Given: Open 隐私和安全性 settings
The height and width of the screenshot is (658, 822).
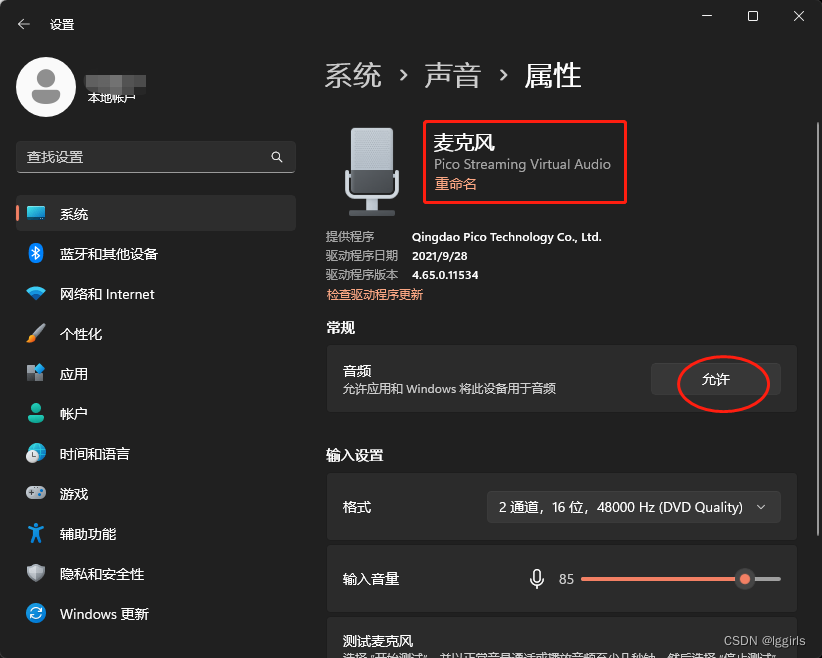Looking at the screenshot, I should [156, 573].
